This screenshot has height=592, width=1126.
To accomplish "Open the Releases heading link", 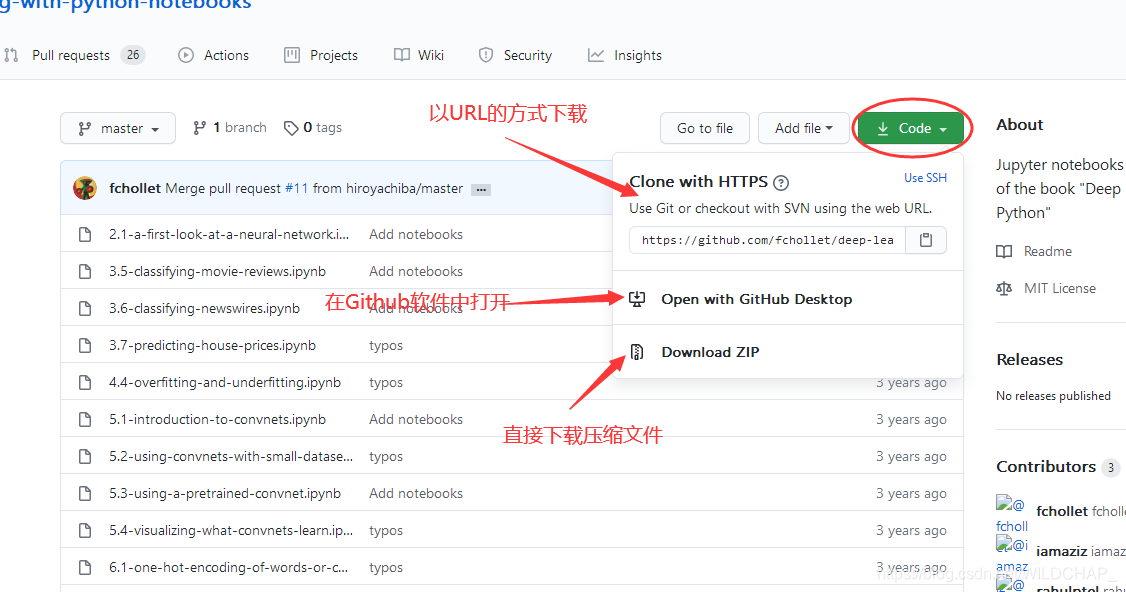I will pyautogui.click(x=1029, y=360).
